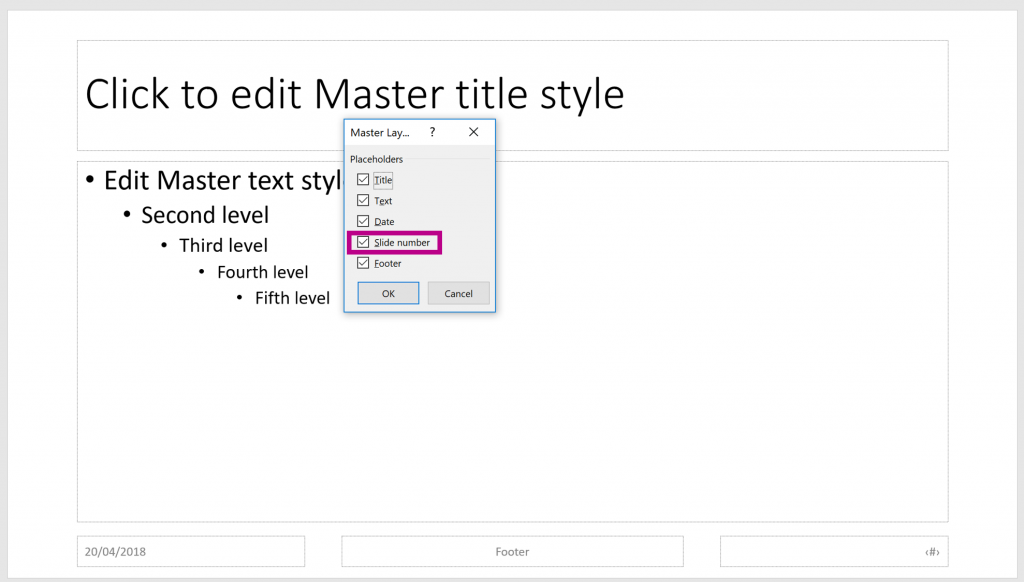Disable the Date placeholder checkbox
This screenshot has width=1024, height=582.
(x=363, y=221)
